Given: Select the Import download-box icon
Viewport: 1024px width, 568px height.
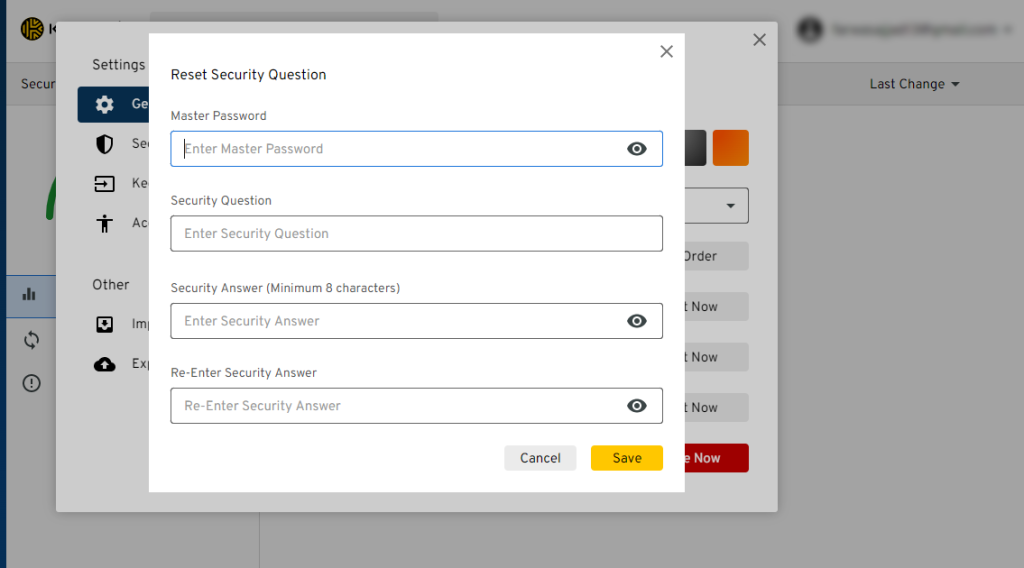Looking at the screenshot, I should pyautogui.click(x=104, y=324).
